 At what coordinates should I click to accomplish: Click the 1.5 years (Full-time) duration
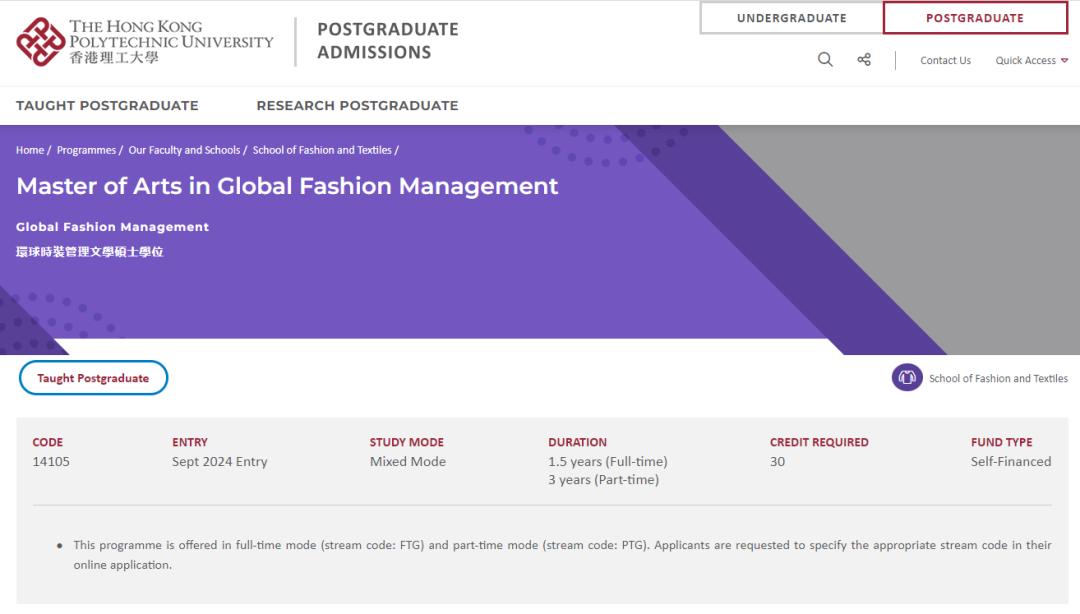pyautogui.click(x=608, y=462)
